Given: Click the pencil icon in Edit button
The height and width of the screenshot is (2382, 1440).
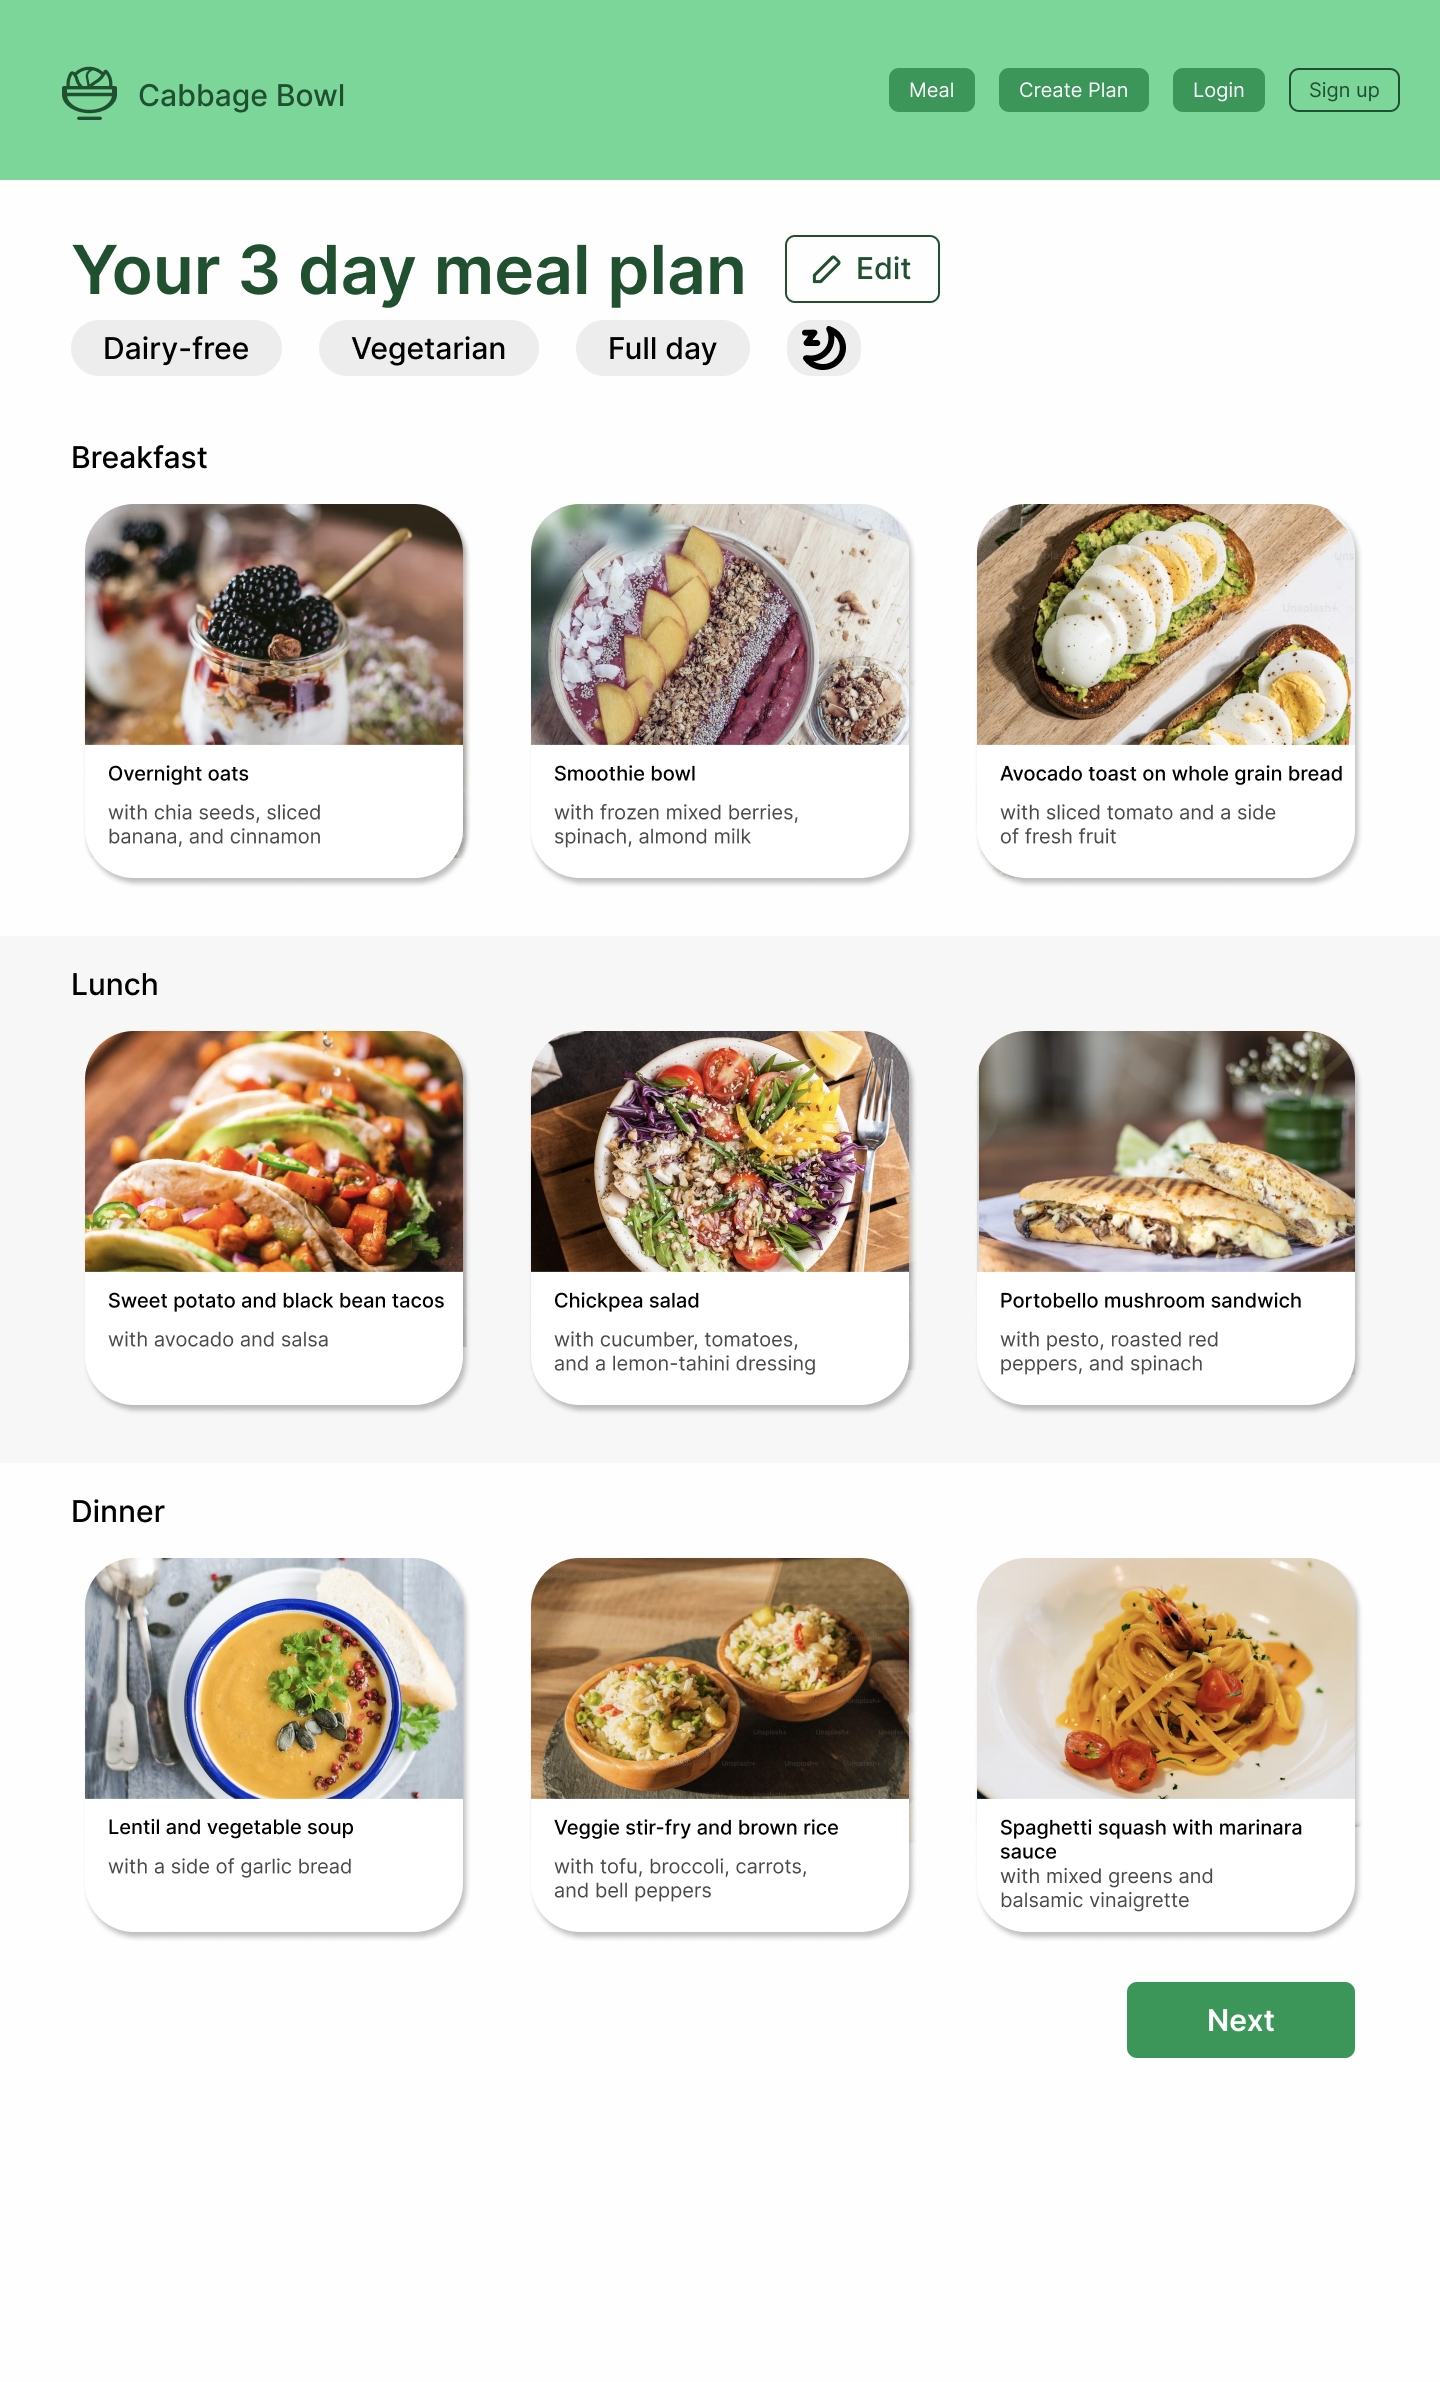Looking at the screenshot, I should tap(826, 269).
